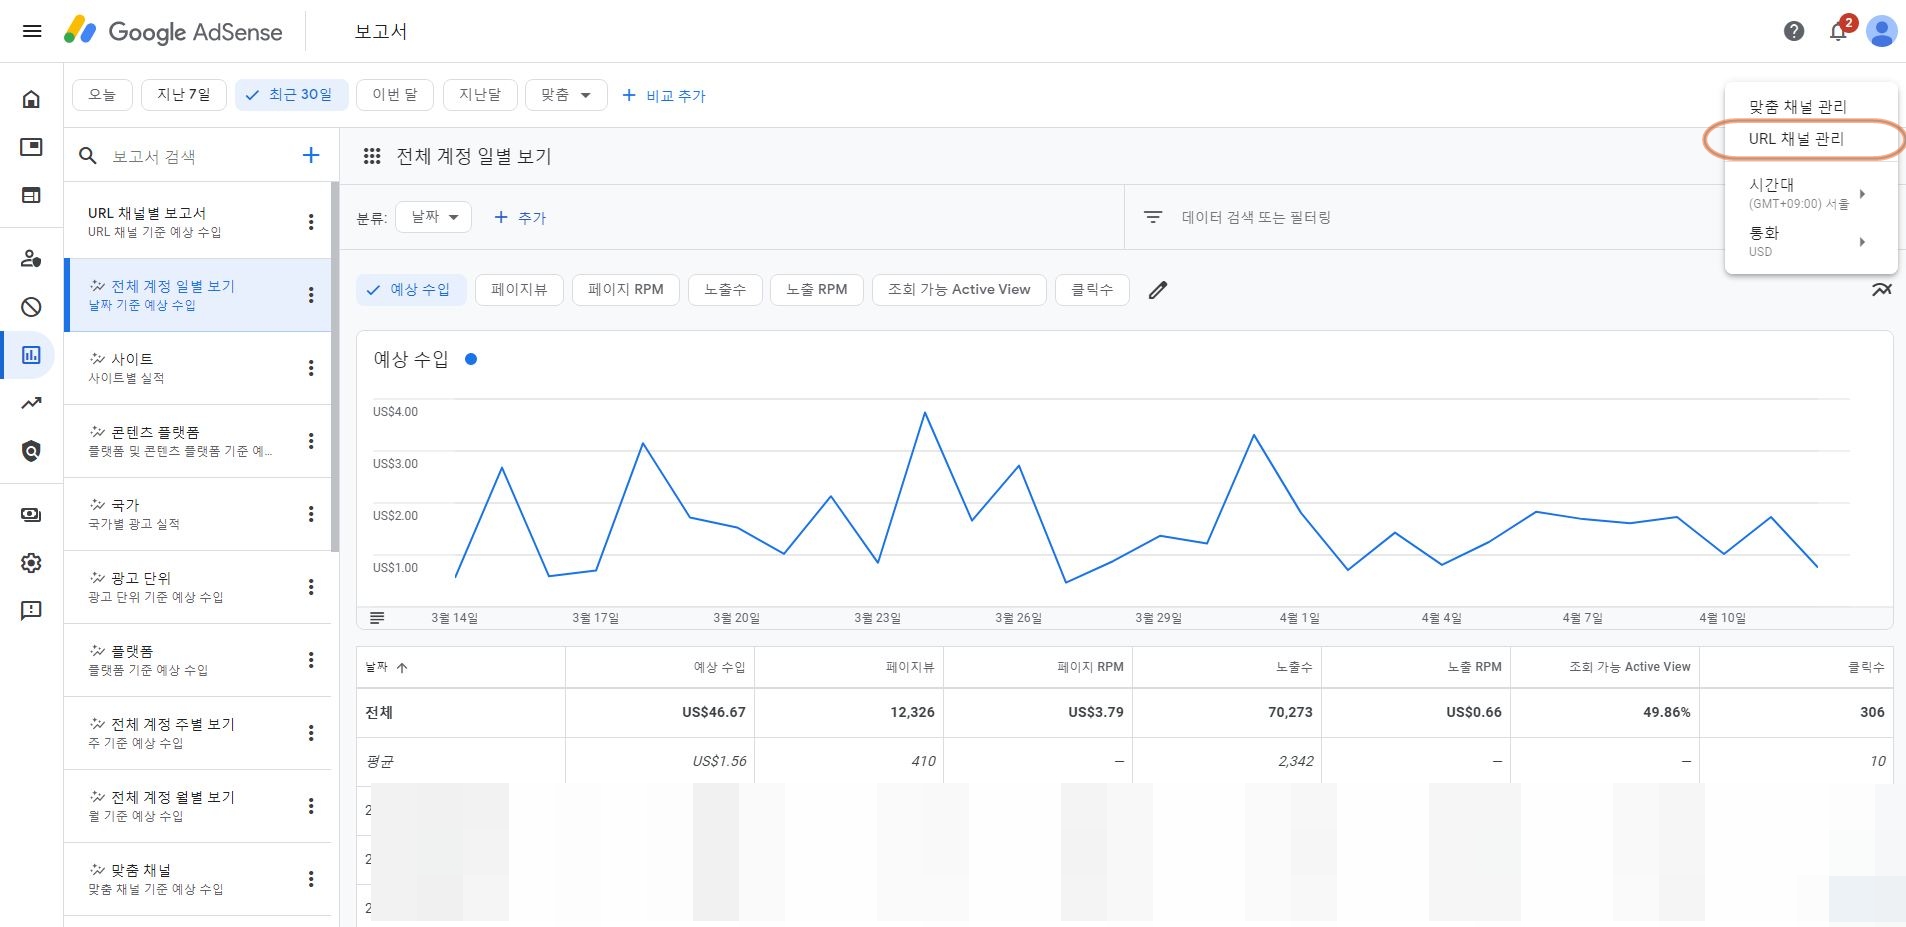
Task: Open the Account settings gear icon
Action: point(32,563)
